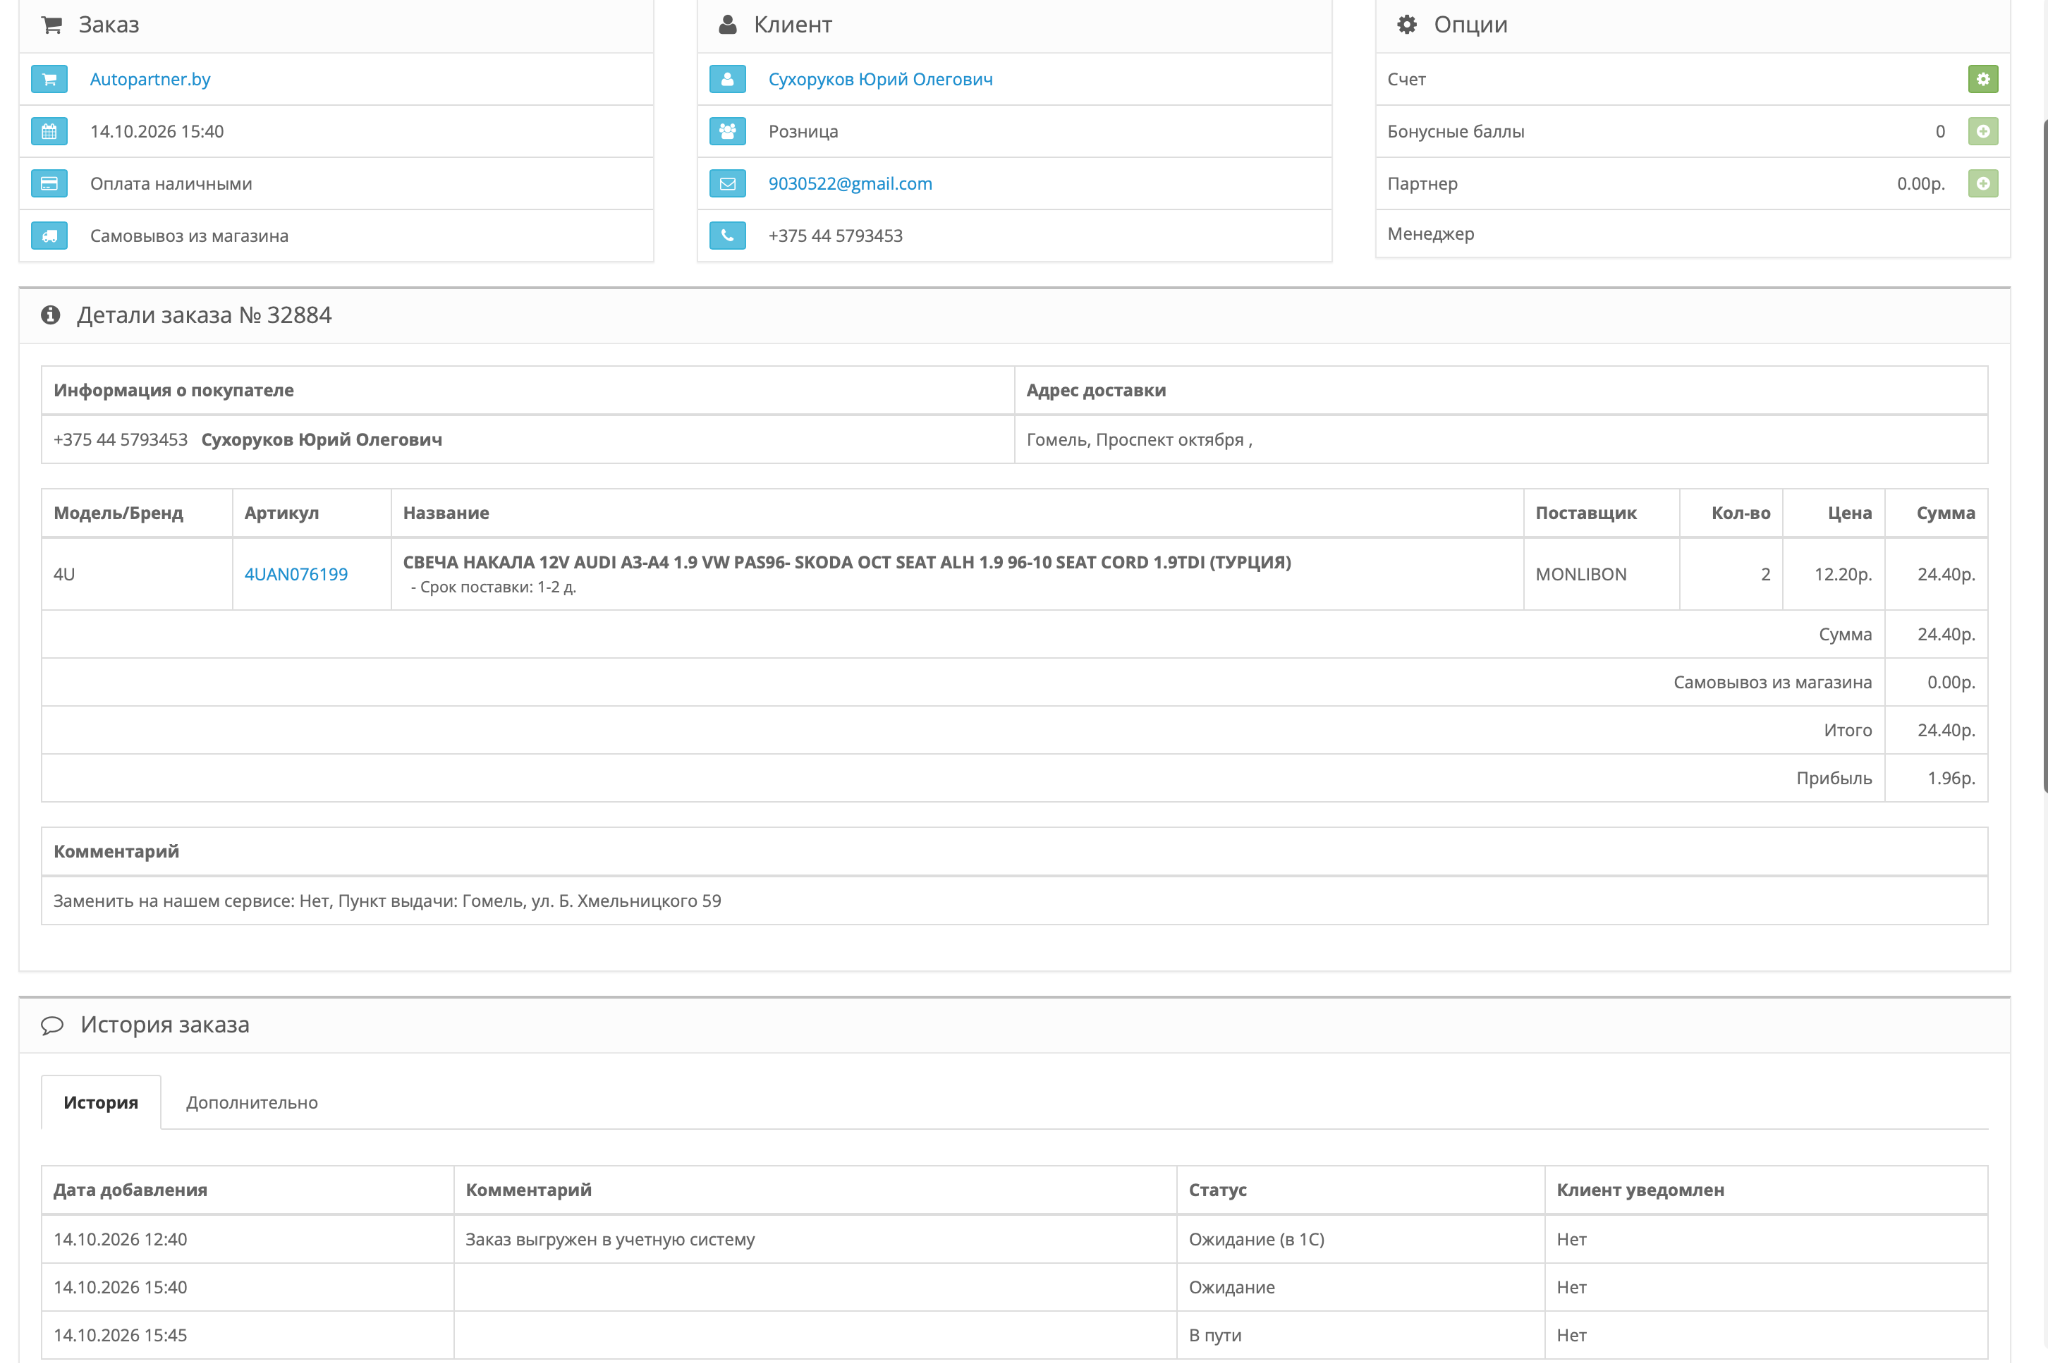Add bonus points with the plus button
The height and width of the screenshot is (1363, 2048).
(x=1983, y=131)
